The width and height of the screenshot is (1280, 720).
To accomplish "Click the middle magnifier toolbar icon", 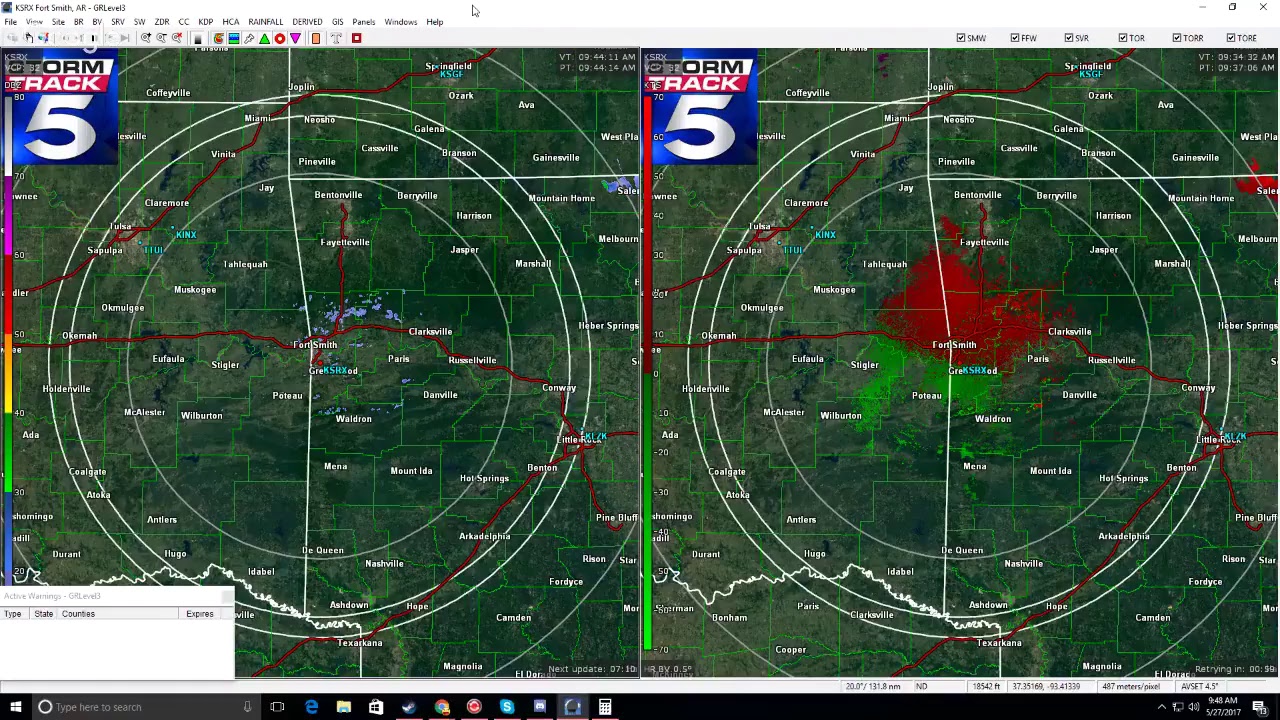I will (162, 38).
